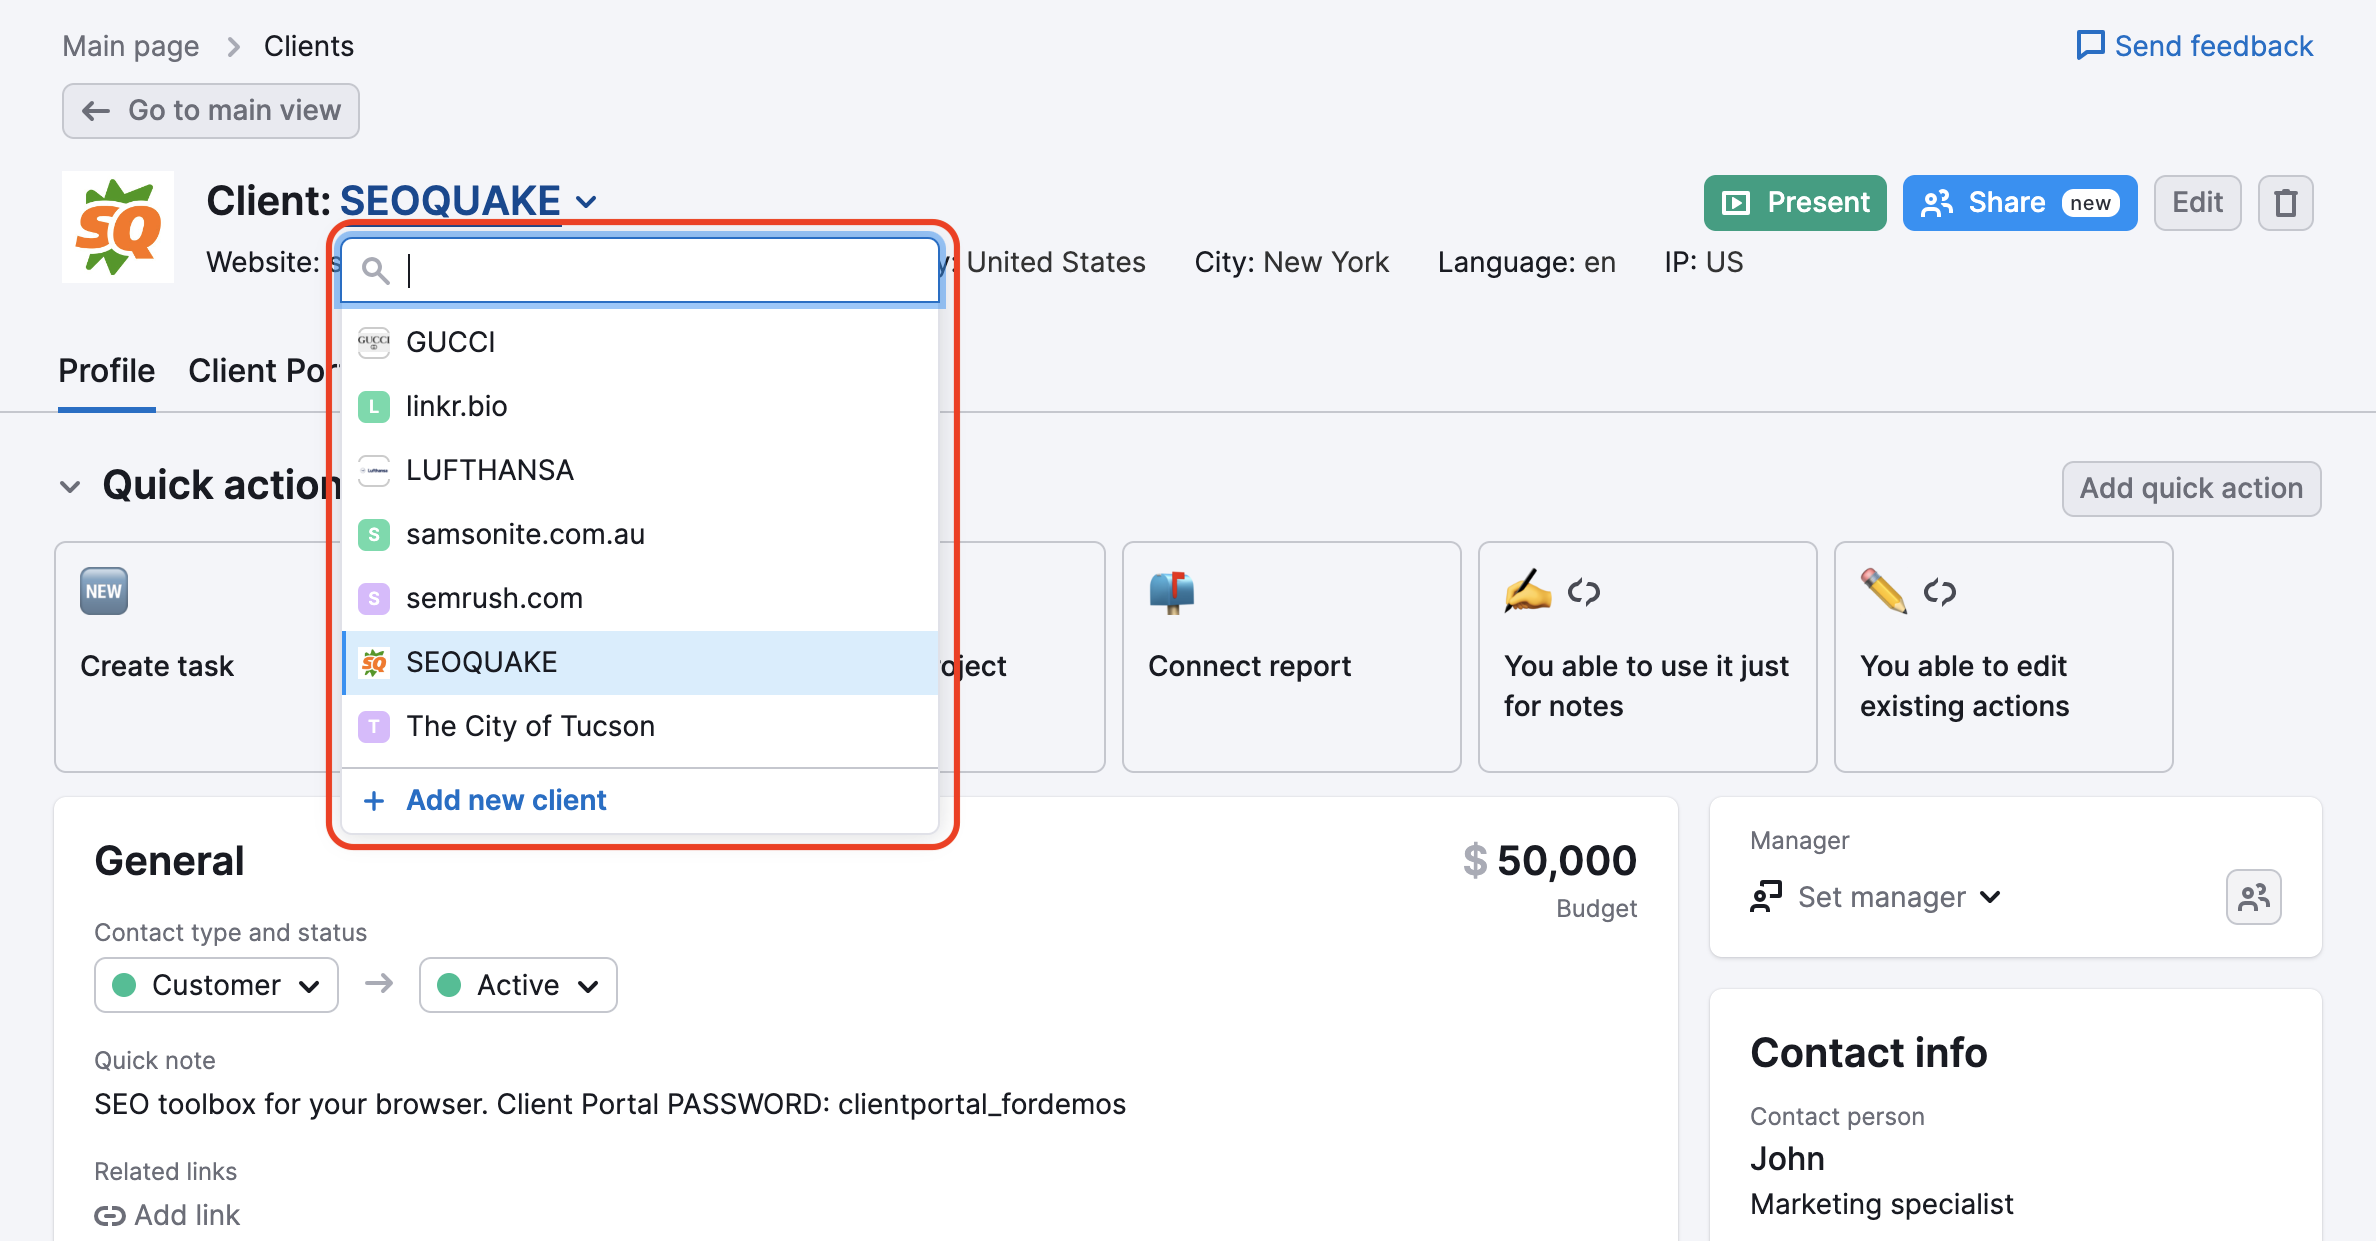Screen dimensions: 2376x1241
Task: Click the set manager person icon
Action: (1766, 897)
